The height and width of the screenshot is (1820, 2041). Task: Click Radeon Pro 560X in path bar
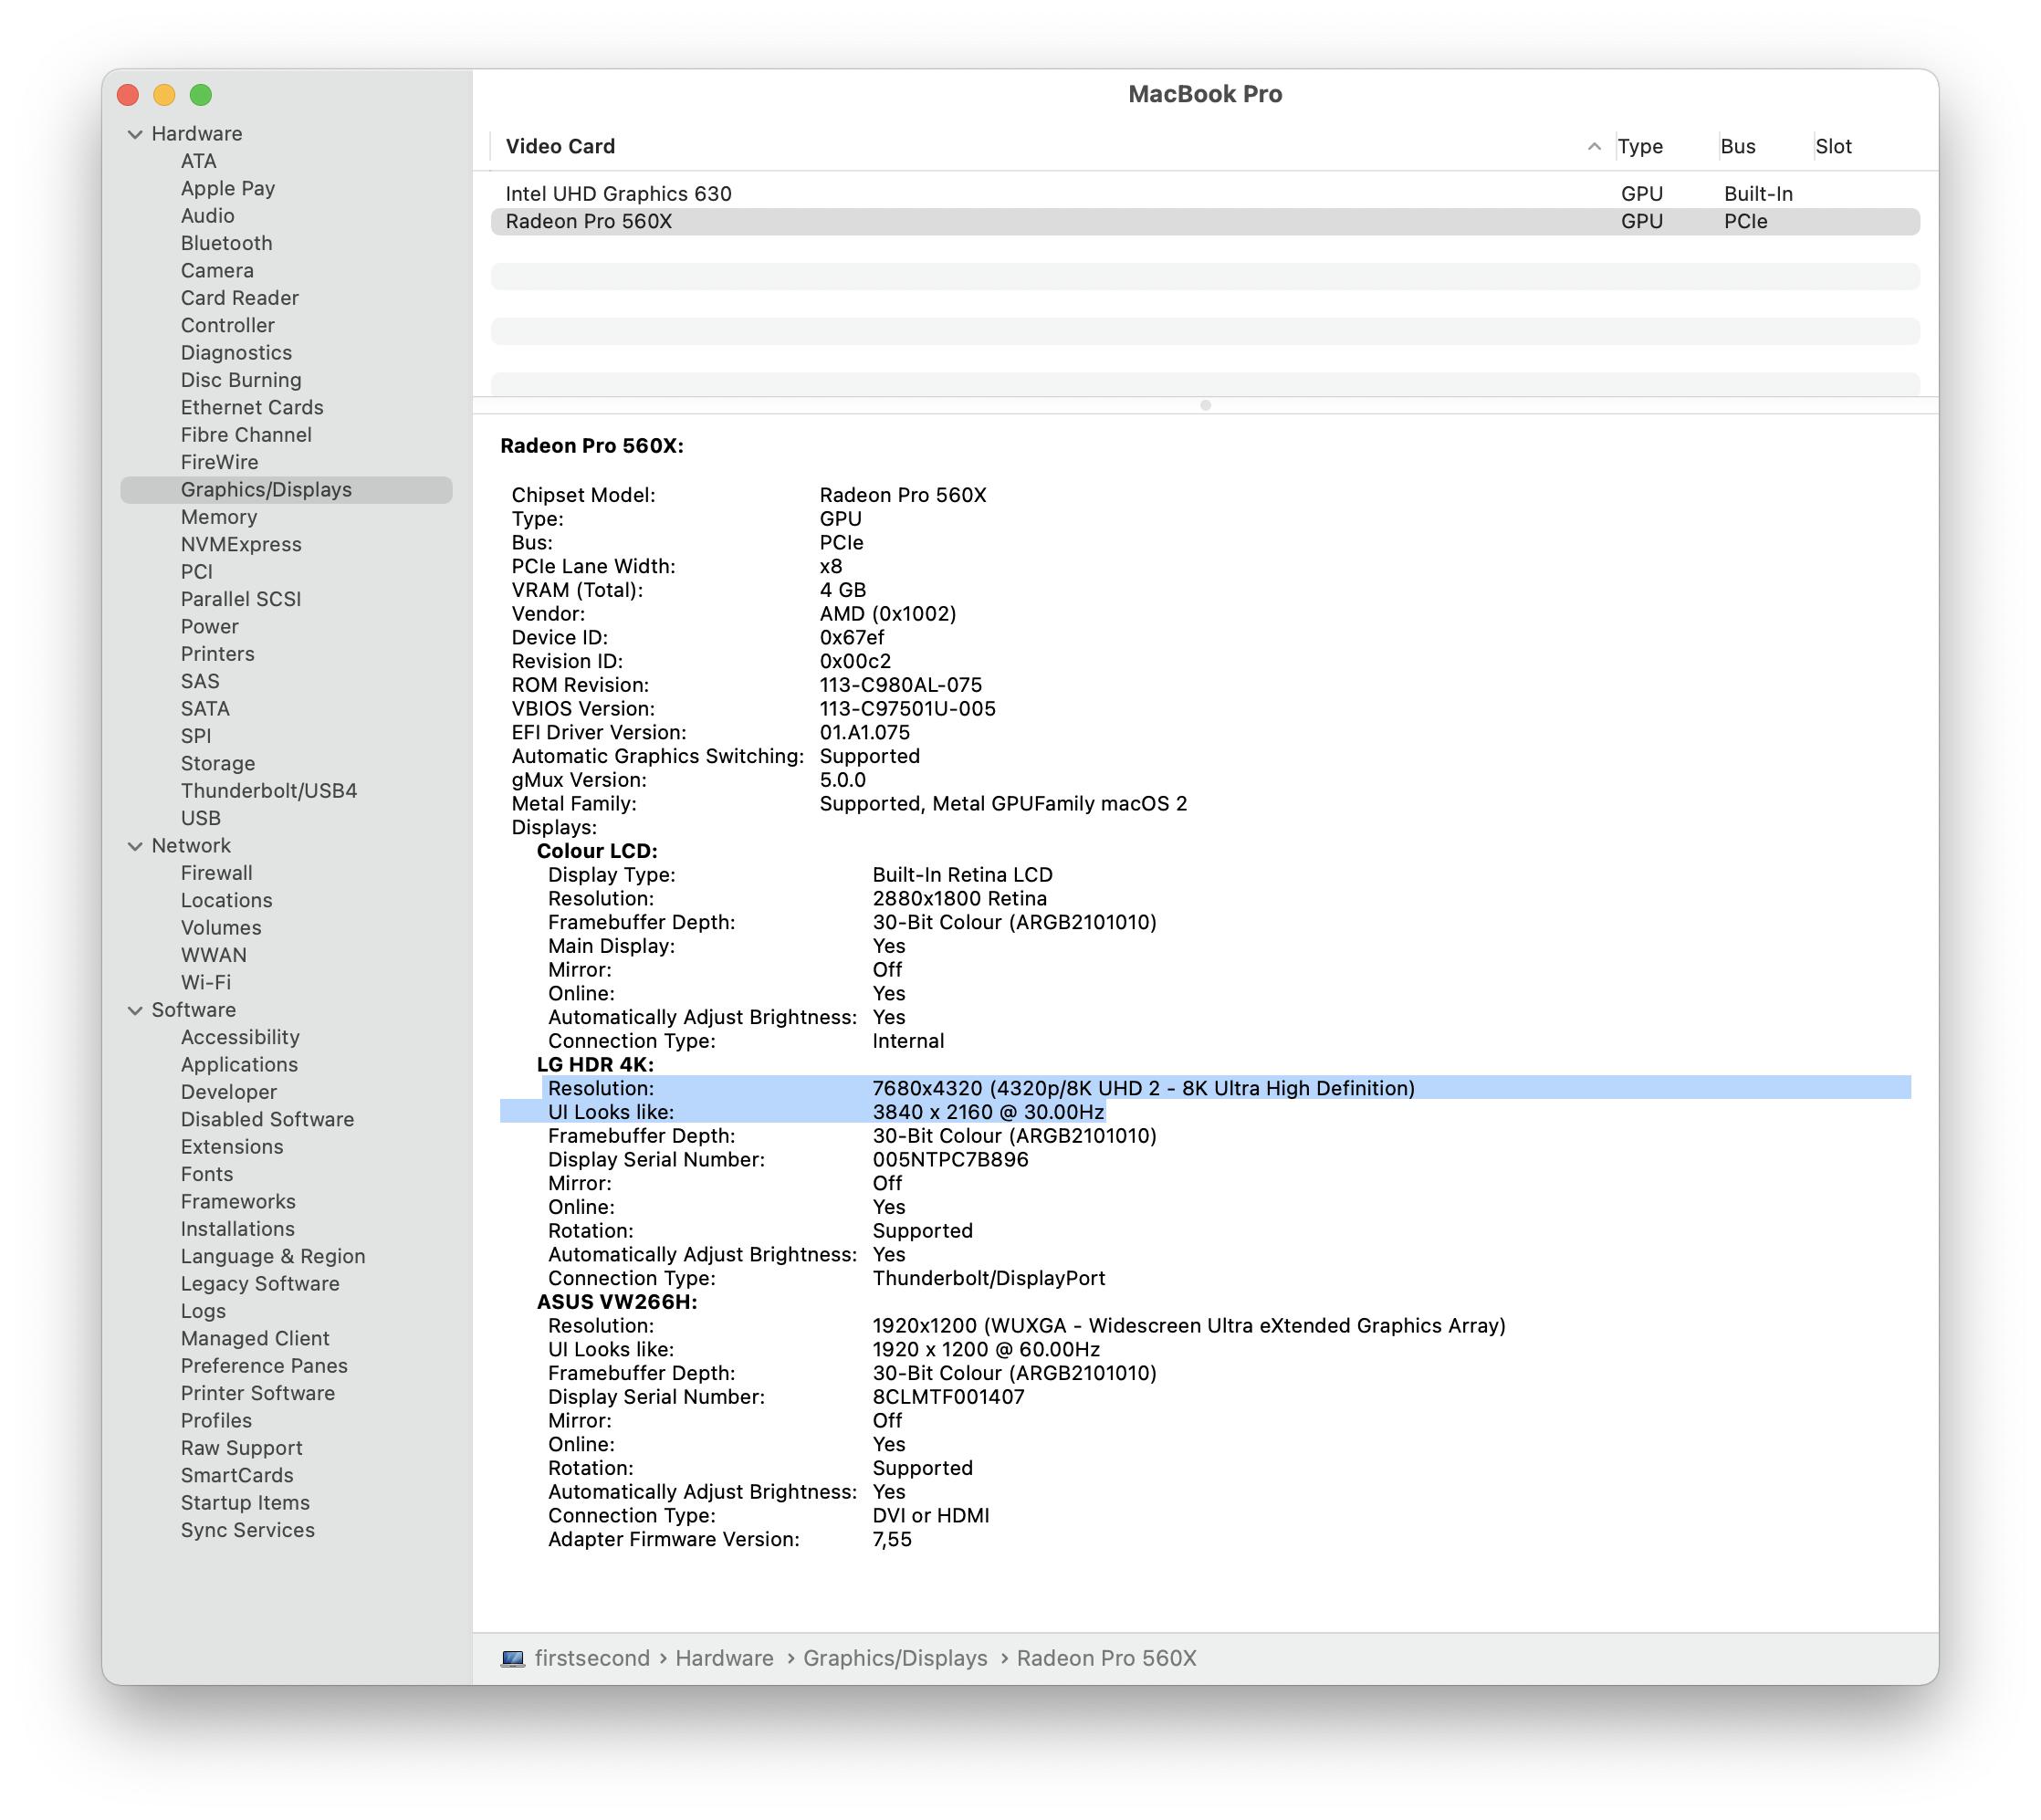(1106, 1659)
